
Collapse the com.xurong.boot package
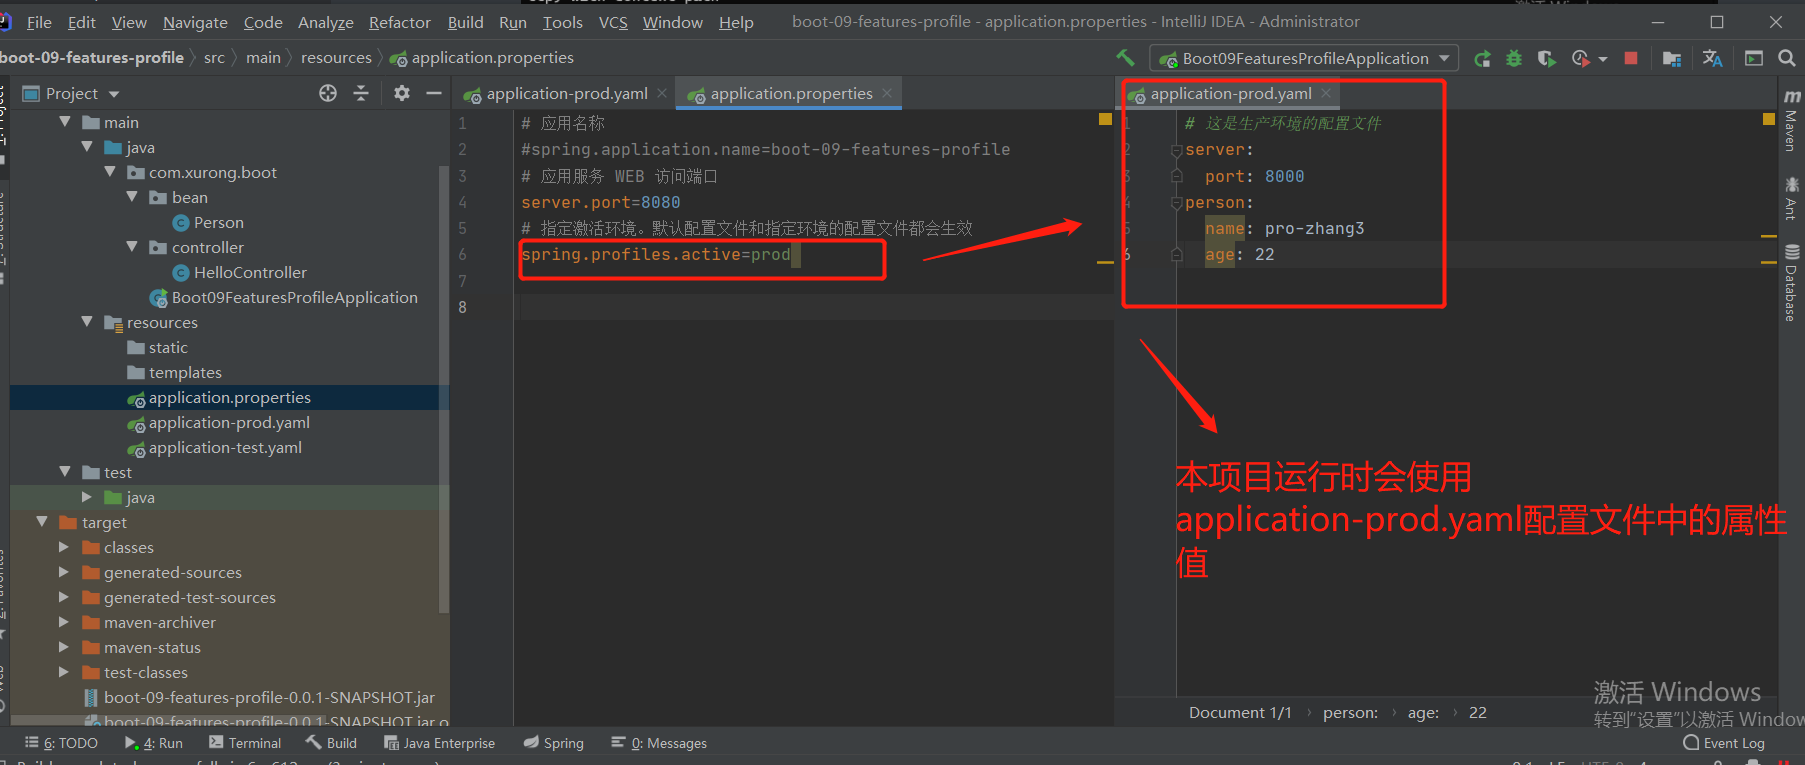point(110,171)
